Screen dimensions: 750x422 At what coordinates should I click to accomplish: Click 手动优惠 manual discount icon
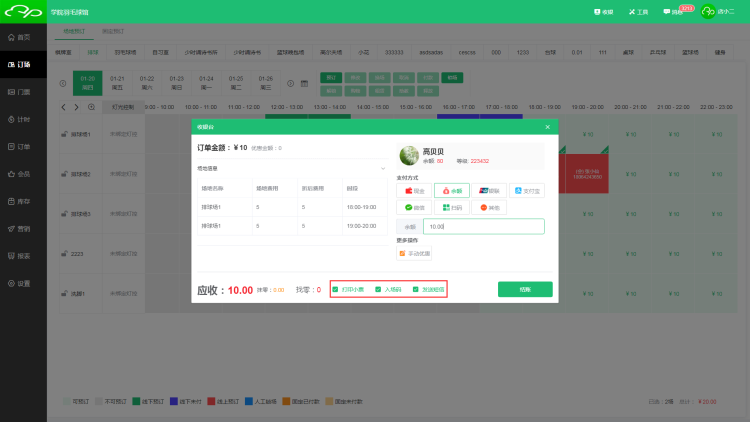(x=402, y=253)
